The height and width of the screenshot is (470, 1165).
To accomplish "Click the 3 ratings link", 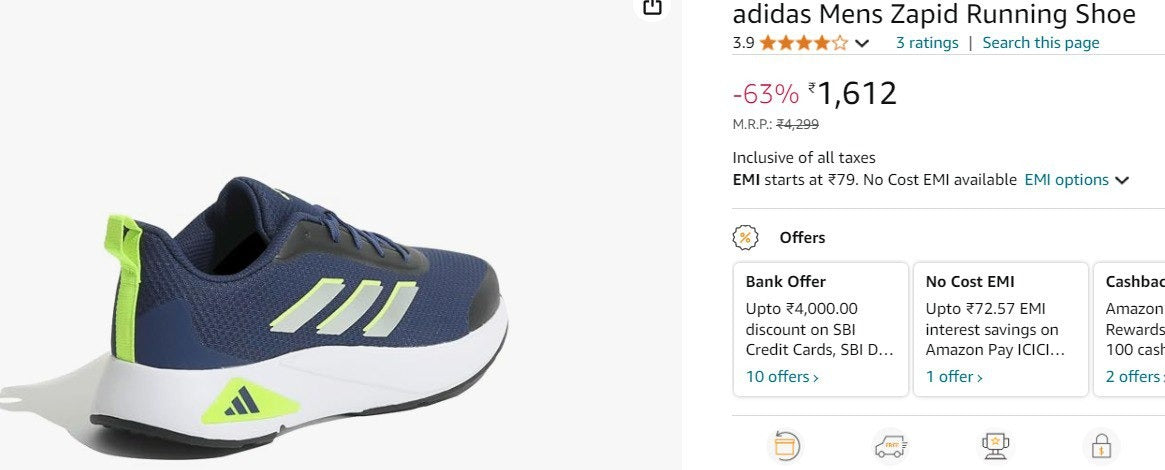I will [x=926, y=43].
